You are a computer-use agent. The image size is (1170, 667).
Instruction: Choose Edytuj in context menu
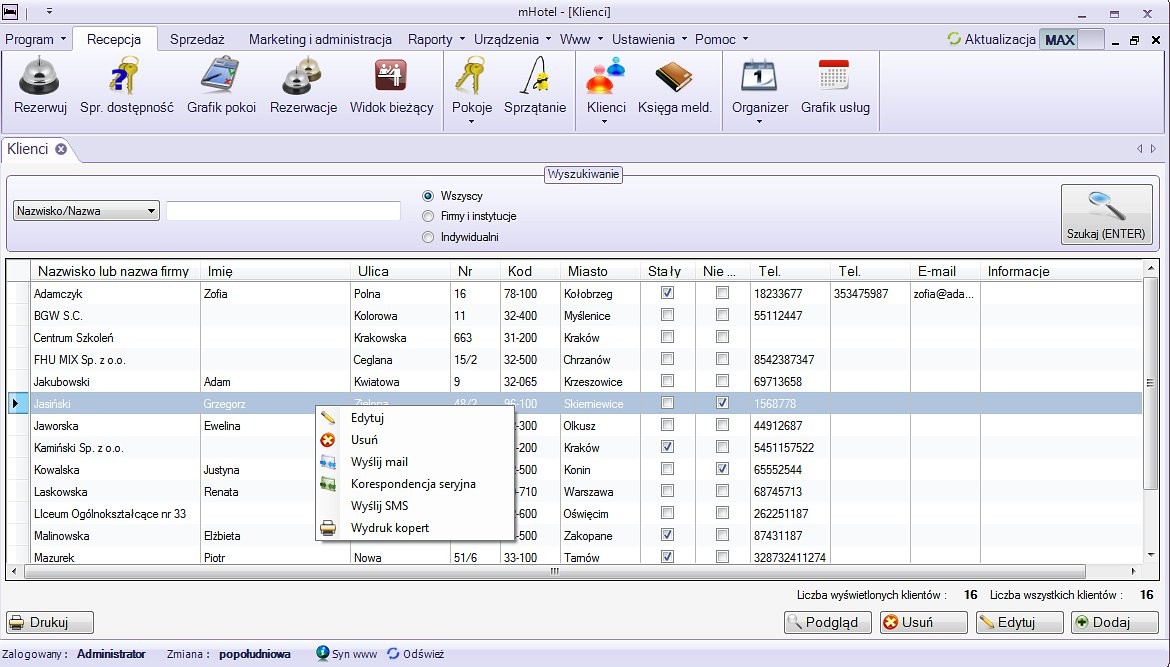click(x=414, y=418)
